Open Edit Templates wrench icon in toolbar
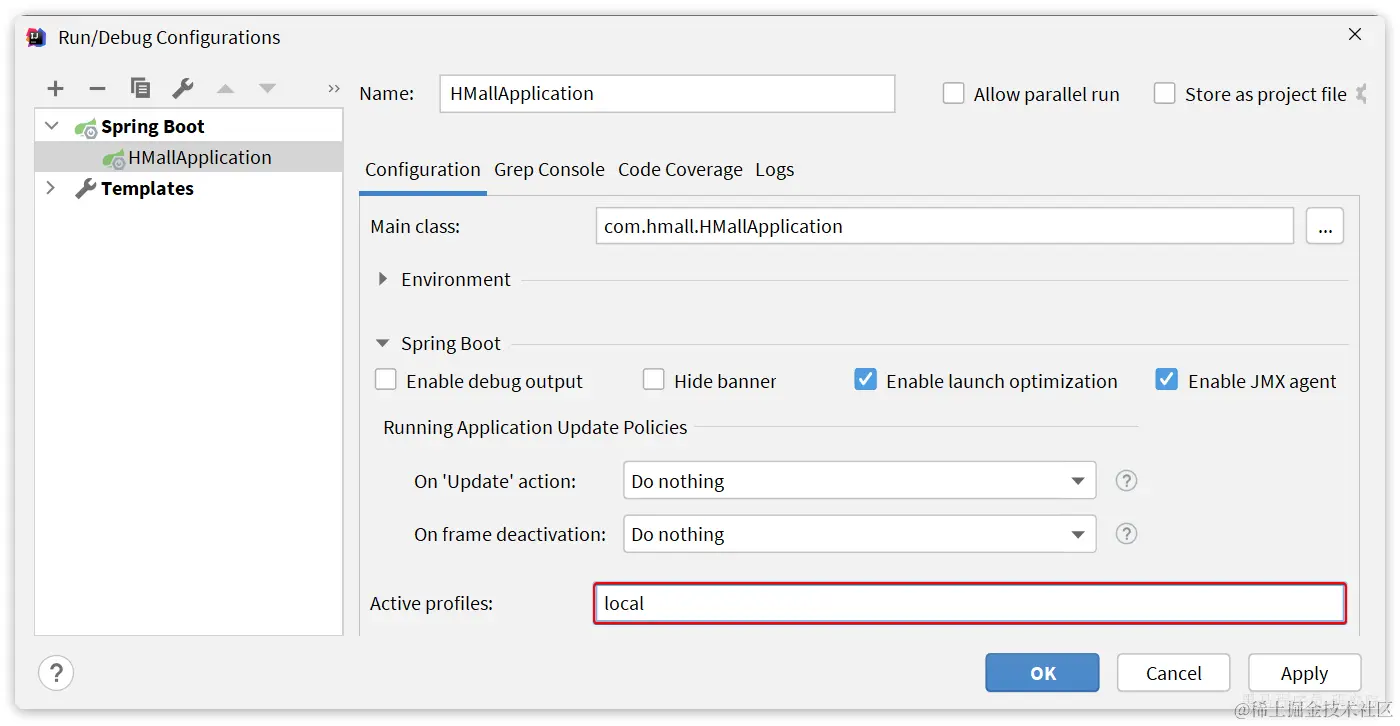The width and height of the screenshot is (1400, 726). (x=182, y=89)
